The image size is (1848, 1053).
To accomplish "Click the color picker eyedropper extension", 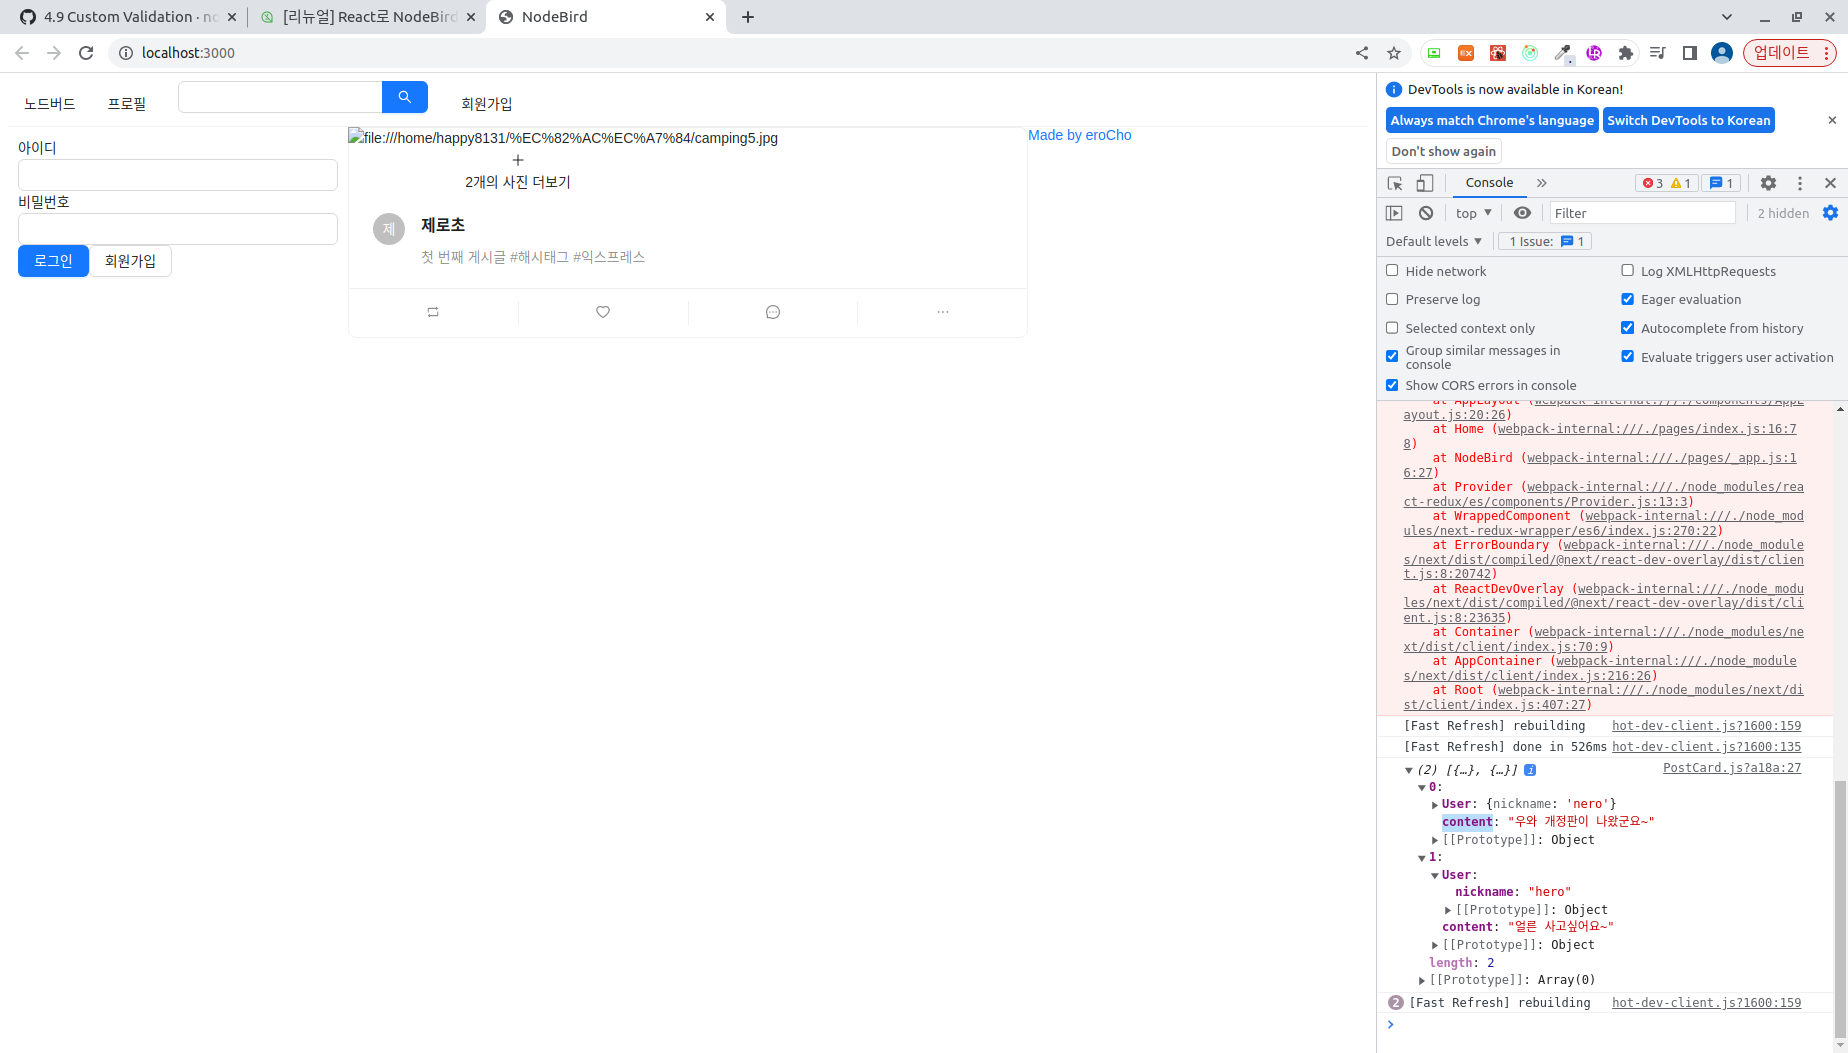I will point(1563,53).
